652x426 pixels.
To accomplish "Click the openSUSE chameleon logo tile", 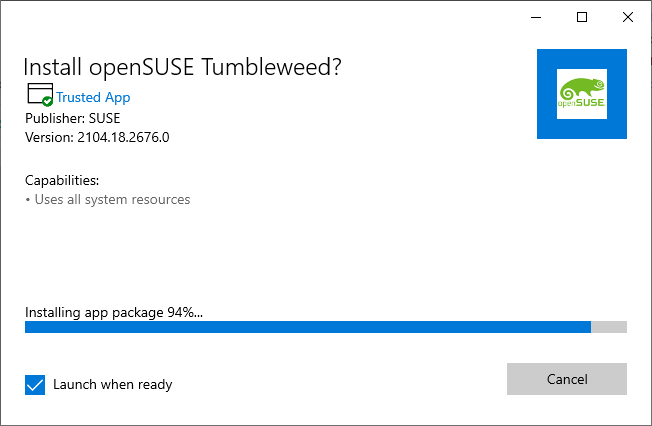I will 582,94.
